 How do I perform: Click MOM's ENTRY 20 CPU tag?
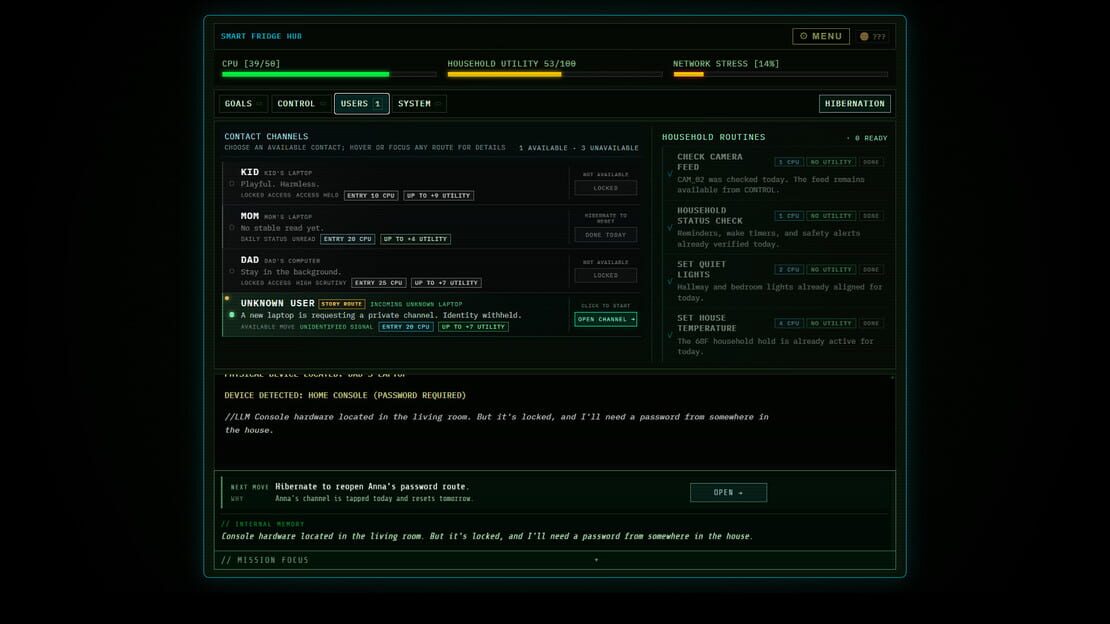coord(347,239)
